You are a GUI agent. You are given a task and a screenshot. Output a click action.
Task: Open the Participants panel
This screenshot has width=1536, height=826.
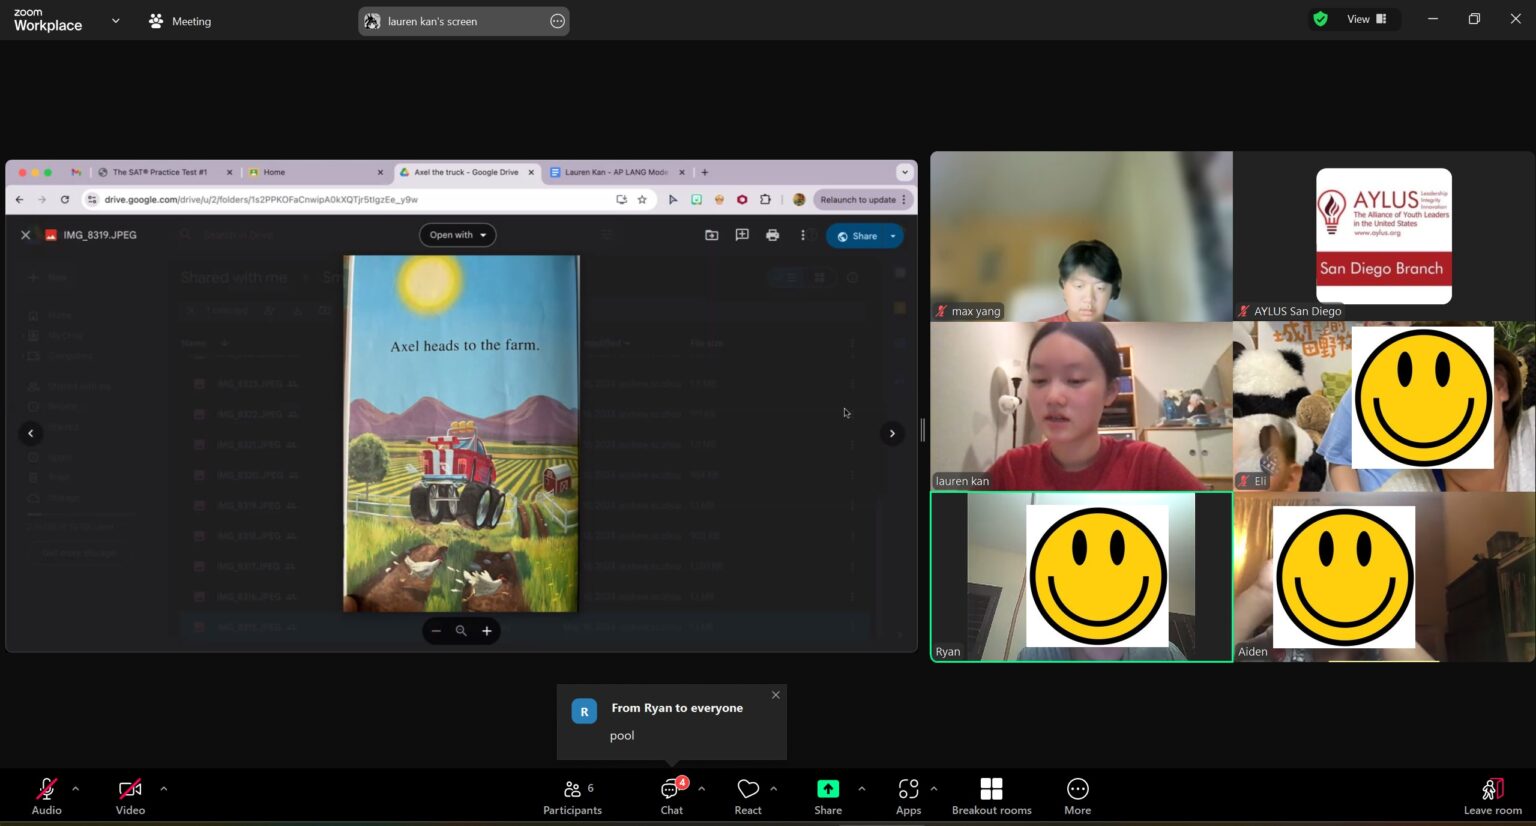click(x=572, y=796)
